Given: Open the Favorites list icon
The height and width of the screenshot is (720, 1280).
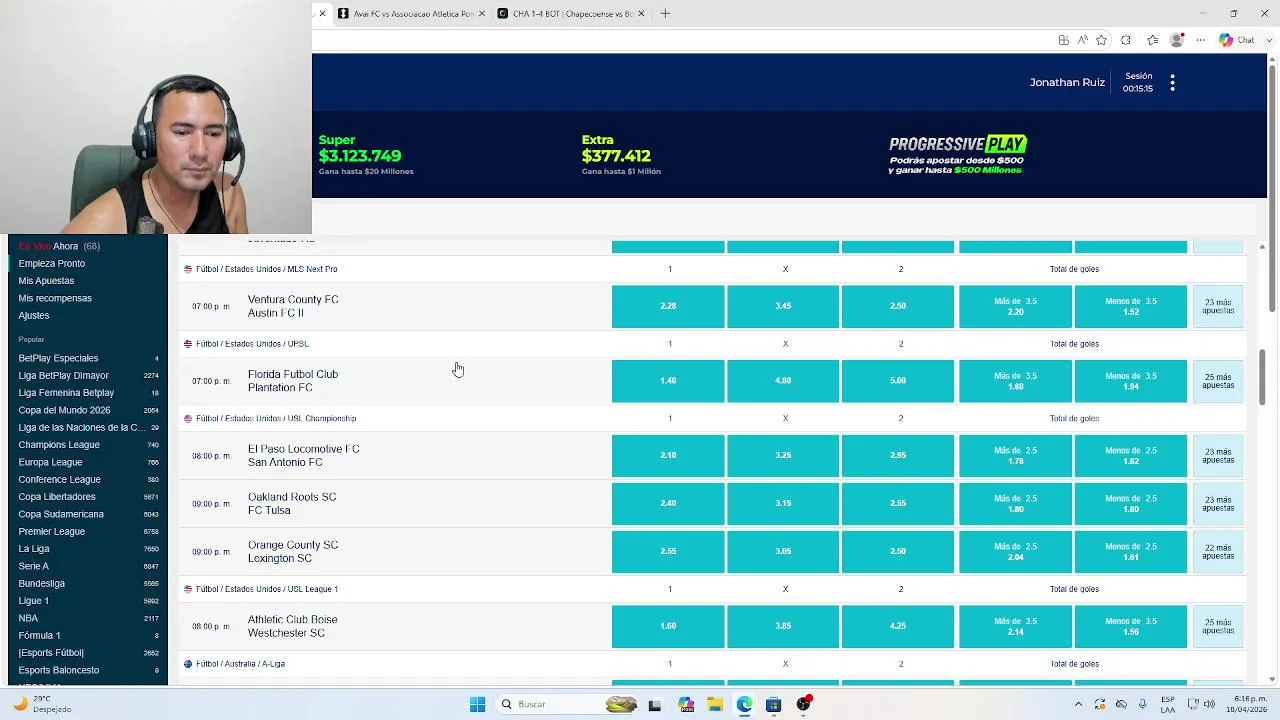Looking at the screenshot, I should [1152, 40].
